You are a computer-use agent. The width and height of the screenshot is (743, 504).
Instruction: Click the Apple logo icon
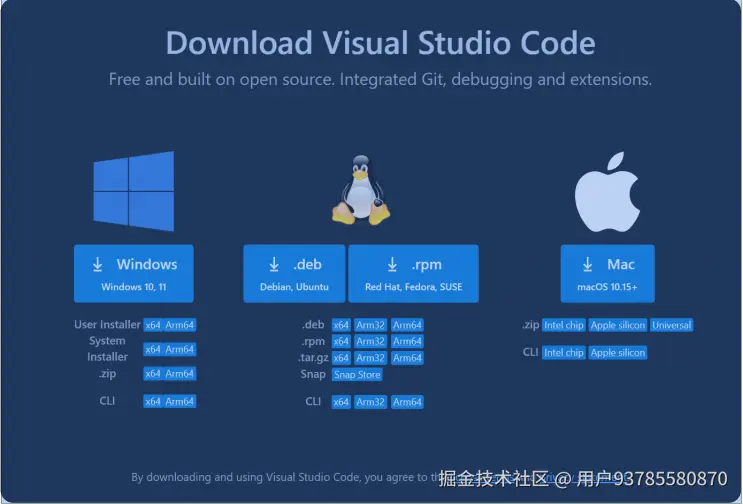pyautogui.click(x=607, y=192)
